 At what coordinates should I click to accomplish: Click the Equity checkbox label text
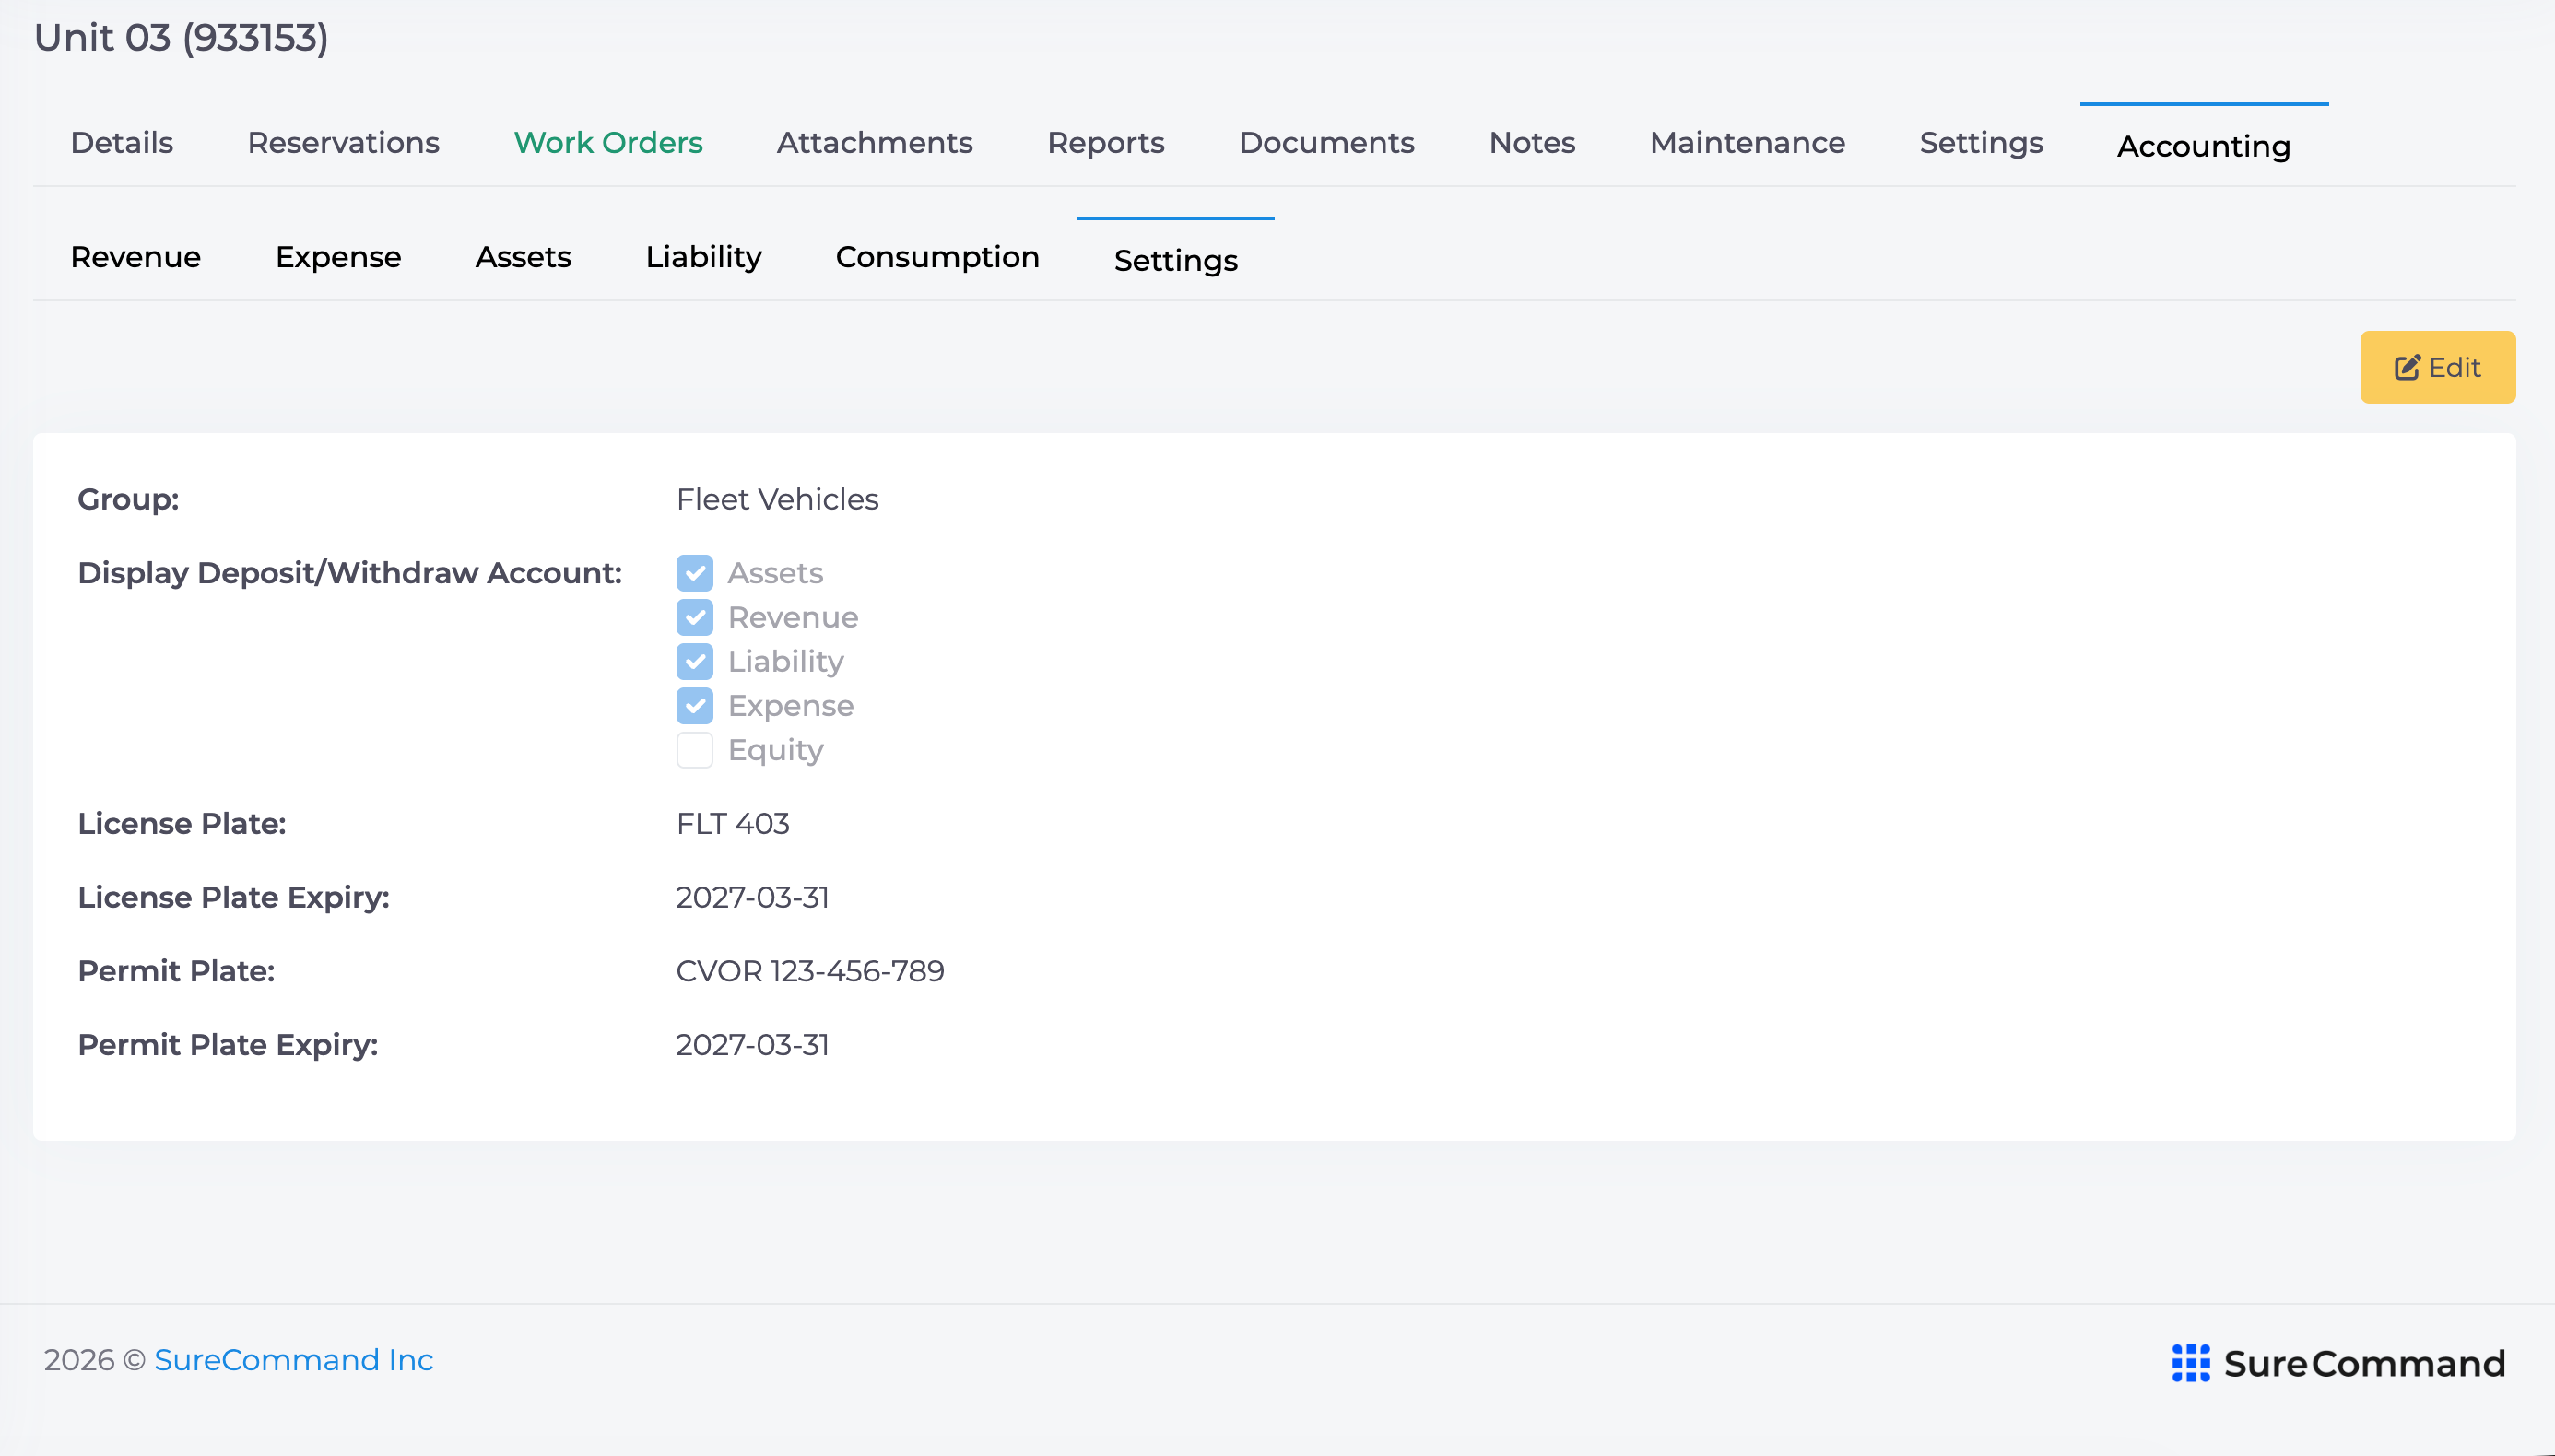[x=775, y=750]
